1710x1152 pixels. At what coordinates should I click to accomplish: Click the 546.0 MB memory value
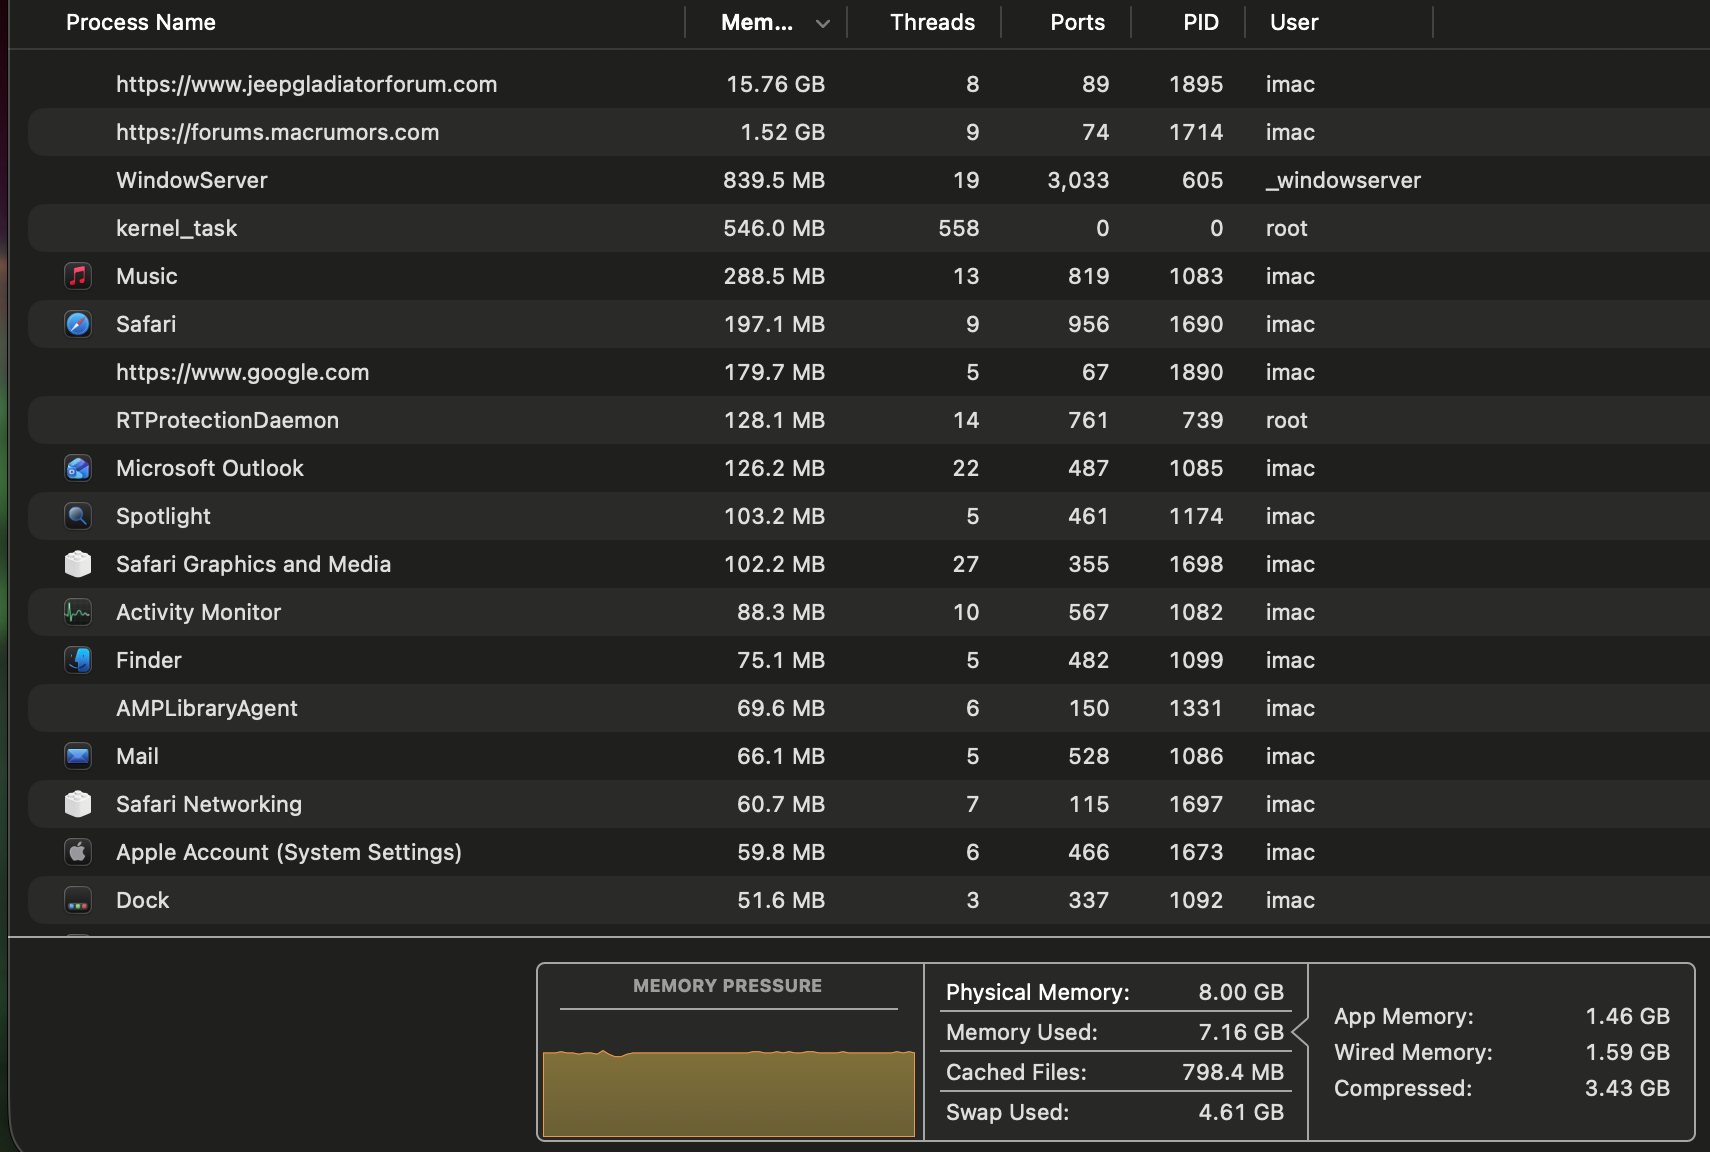tap(774, 228)
